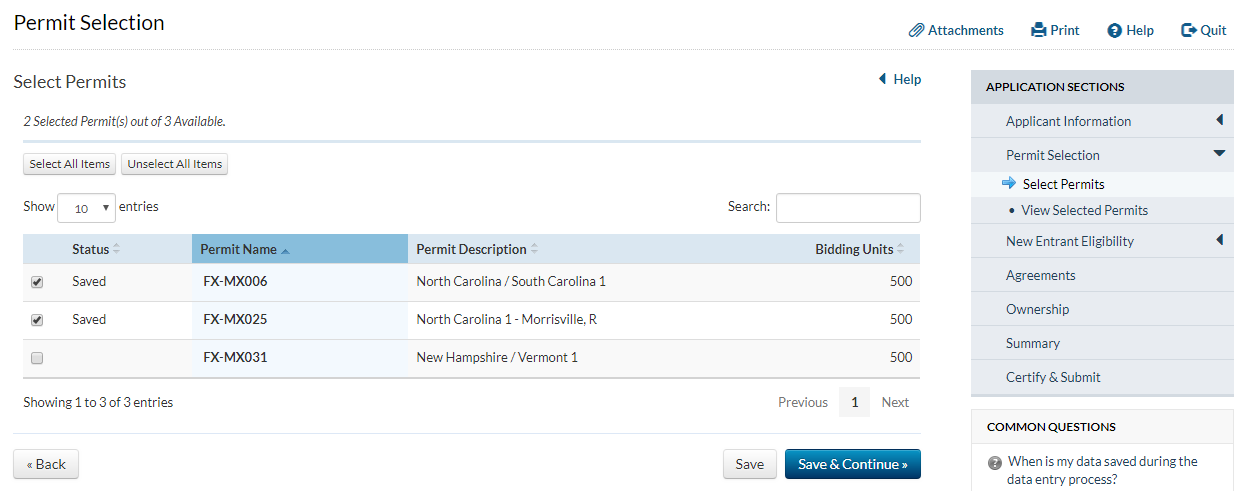Open the Show entries count dropdown
The image size is (1237, 491).
tap(86, 208)
